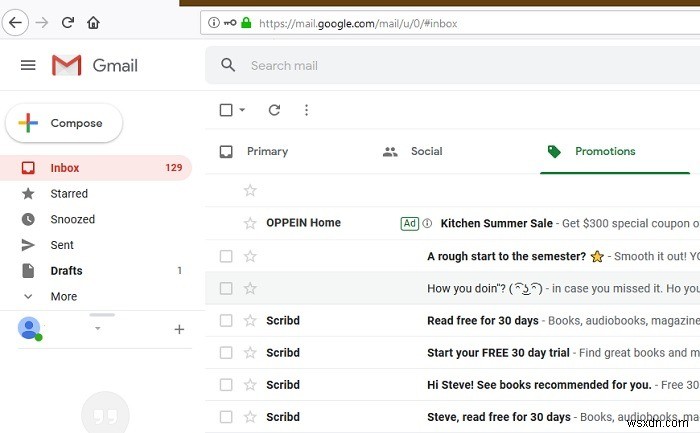Open the Hangouts account status dropdown arrow
The height and width of the screenshot is (433, 700).
click(97, 329)
